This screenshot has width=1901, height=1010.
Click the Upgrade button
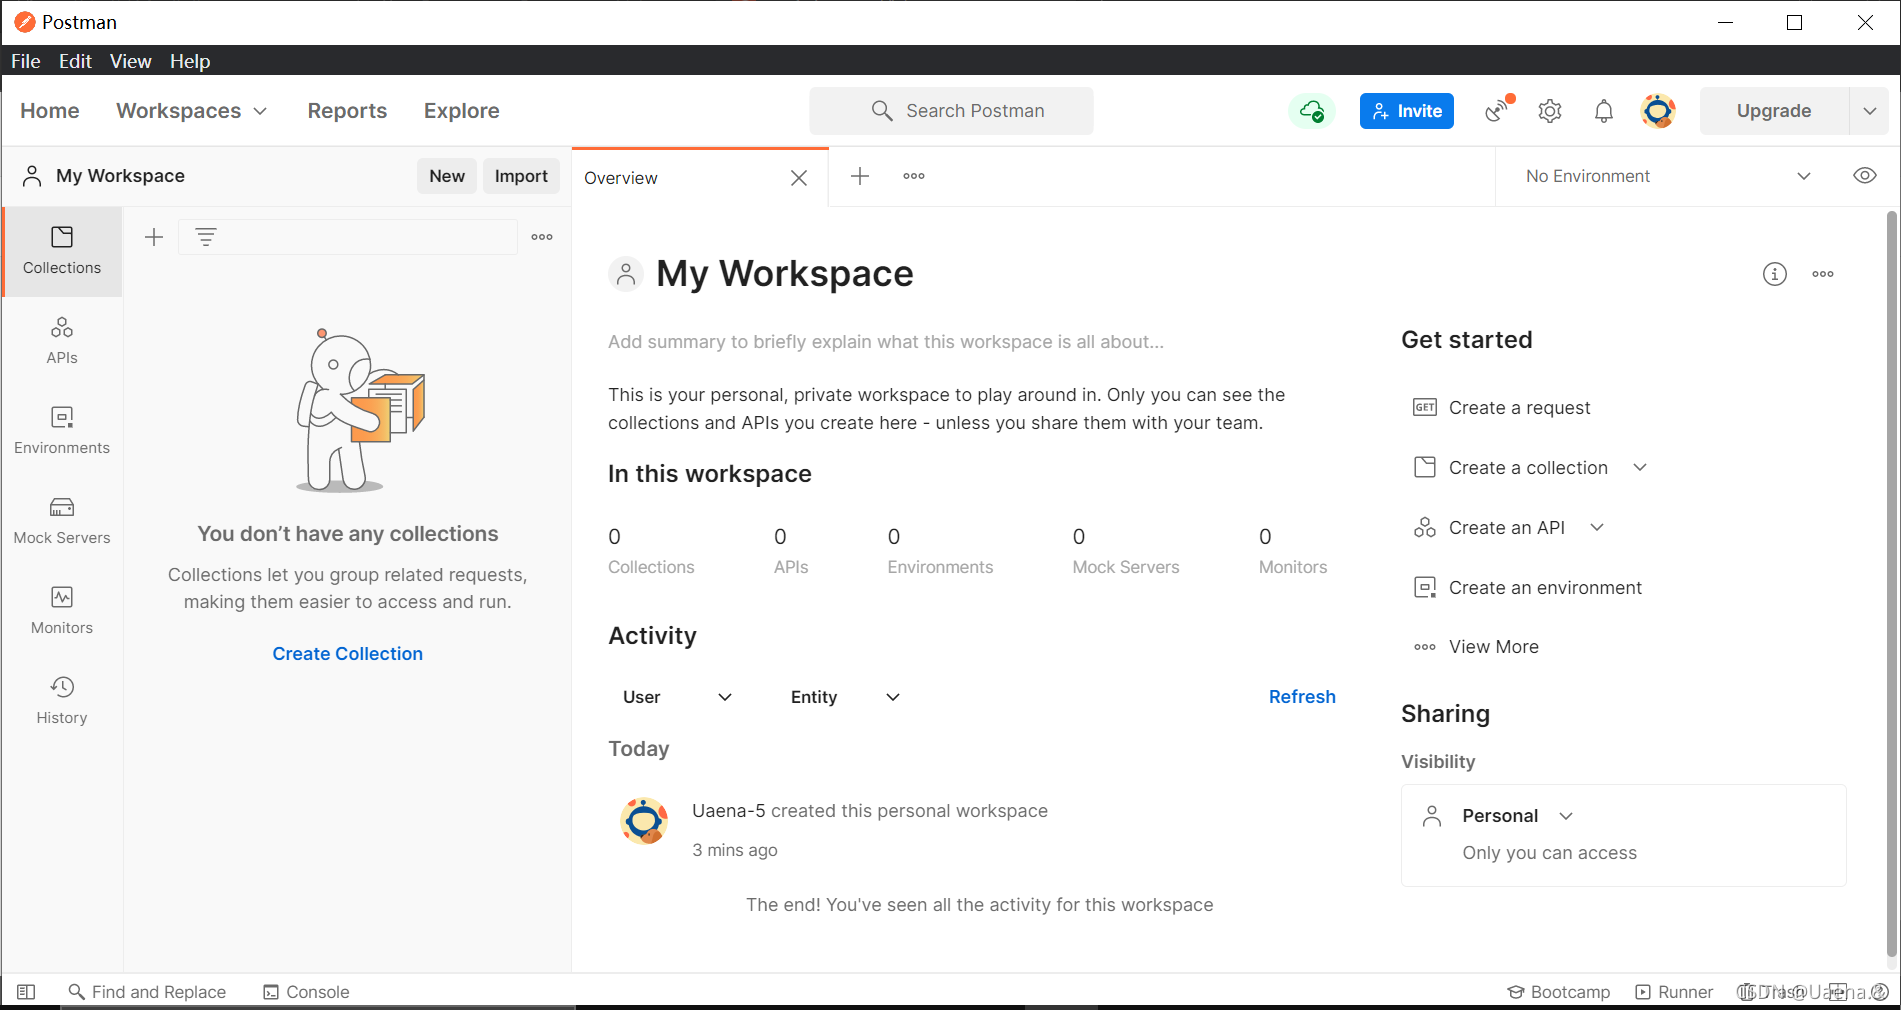coord(1774,111)
